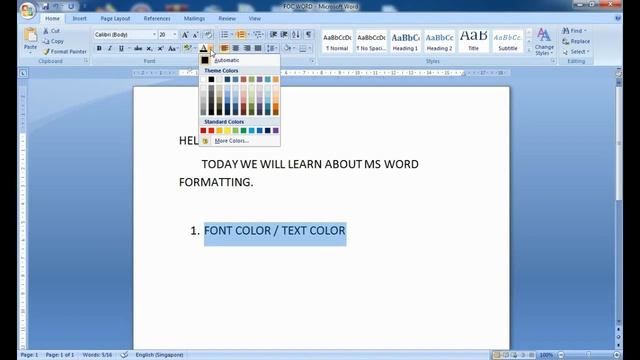Viewport: 640px width, 360px height.
Task: Click the Bullets list icon
Action: (x=224, y=35)
